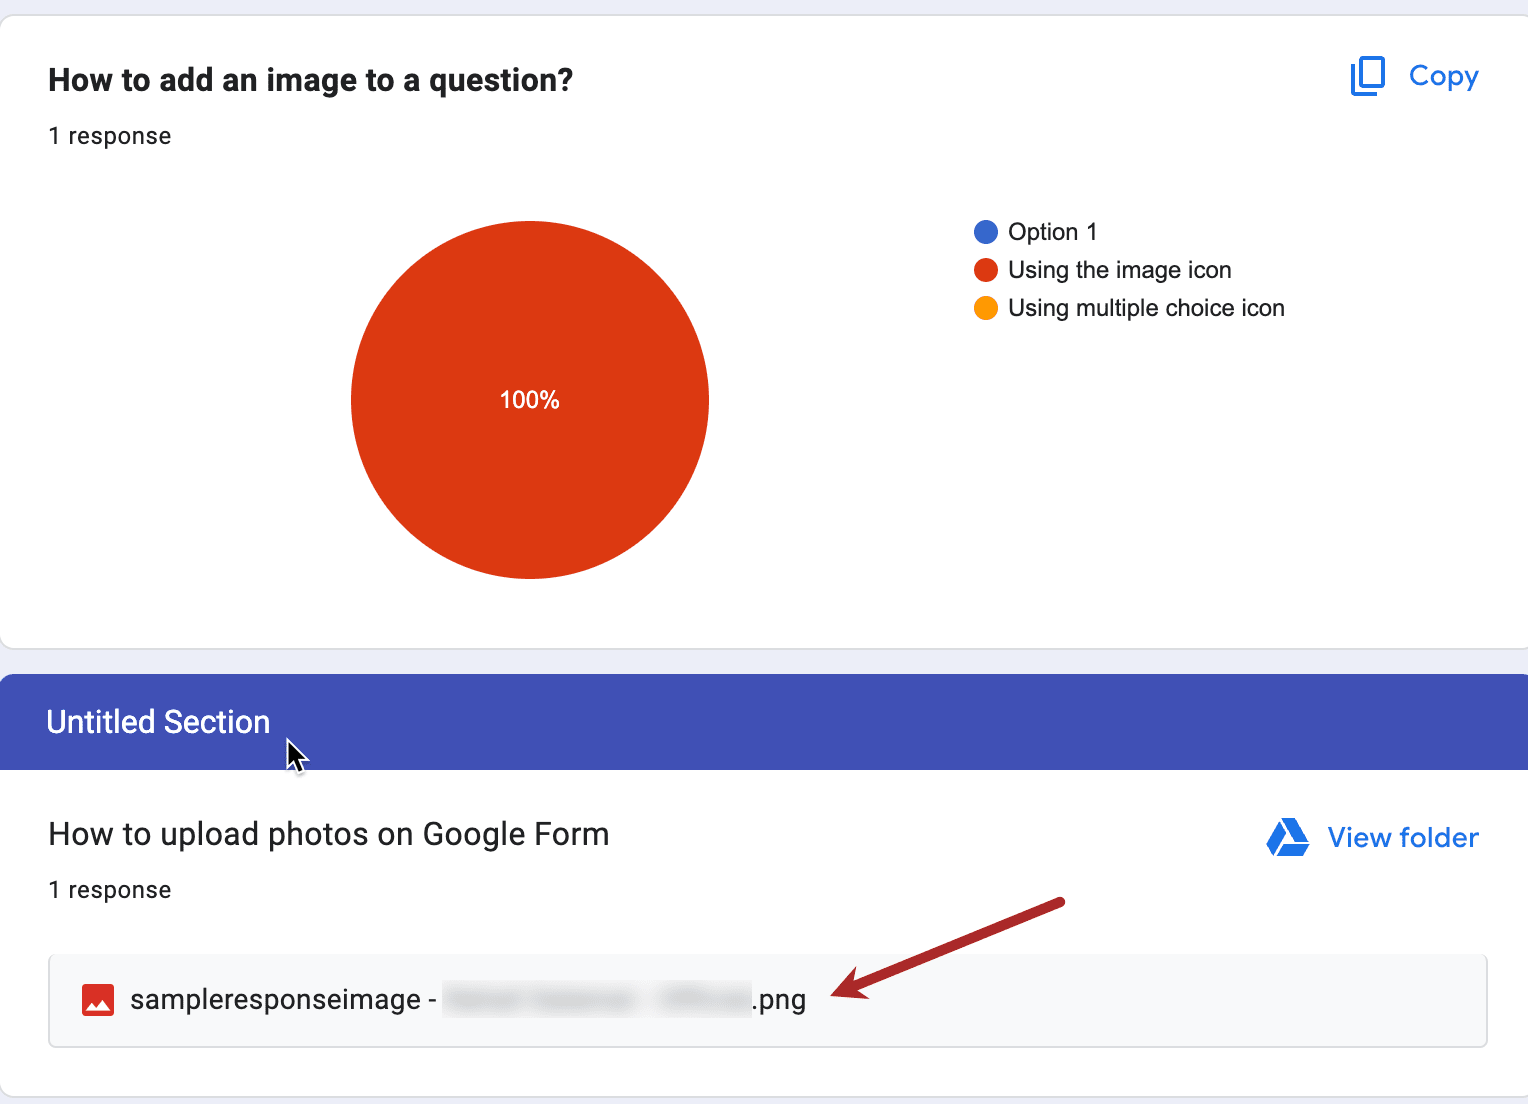Click the orange legend dot
The width and height of the screenshot is (1528, 1104).
(x=986, y=308)
